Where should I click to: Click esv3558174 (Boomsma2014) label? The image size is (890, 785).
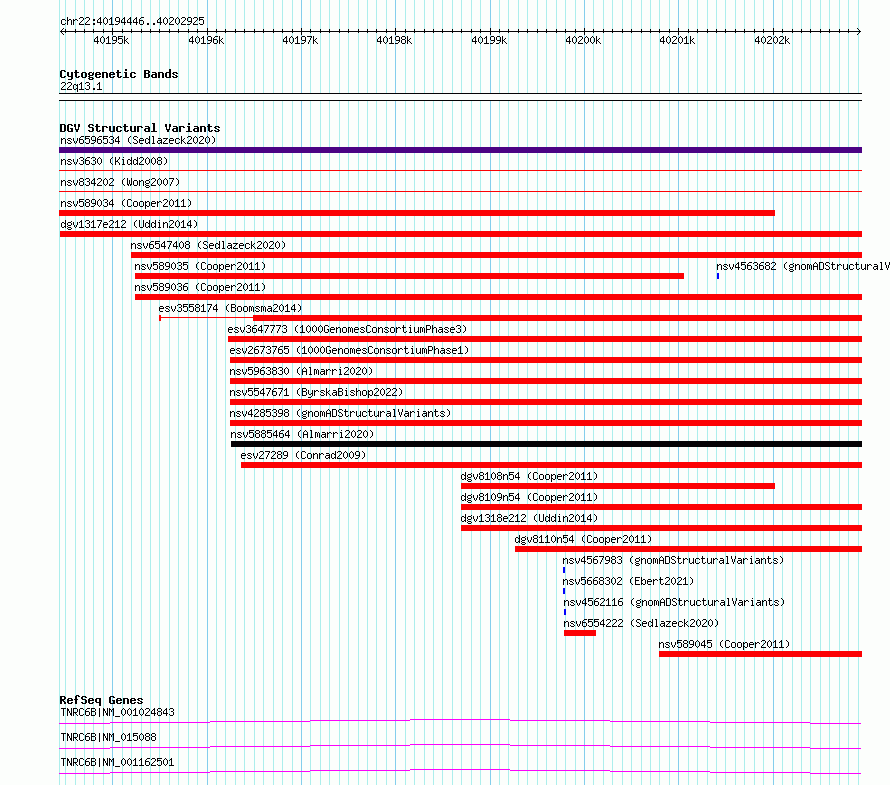[x=230, y=308]
